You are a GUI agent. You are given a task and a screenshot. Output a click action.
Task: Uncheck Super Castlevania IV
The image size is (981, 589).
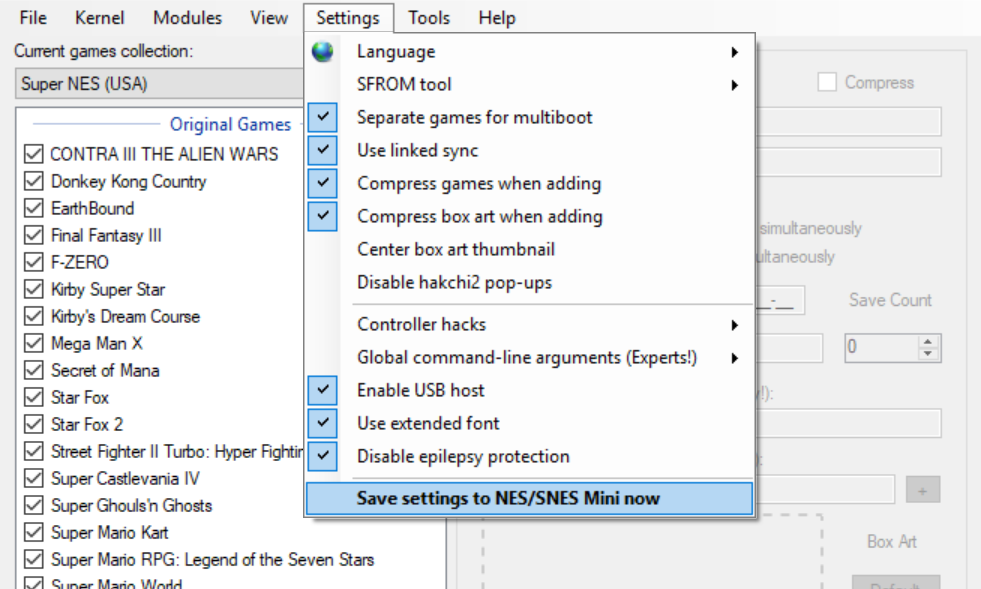pos(34,478)
